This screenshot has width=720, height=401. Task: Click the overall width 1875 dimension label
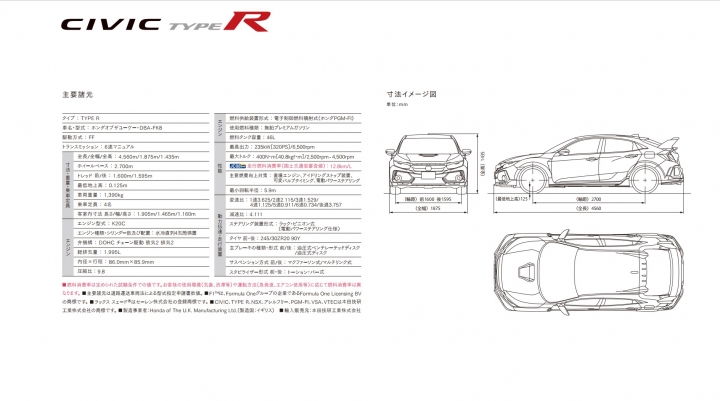(x=428, y=209)
